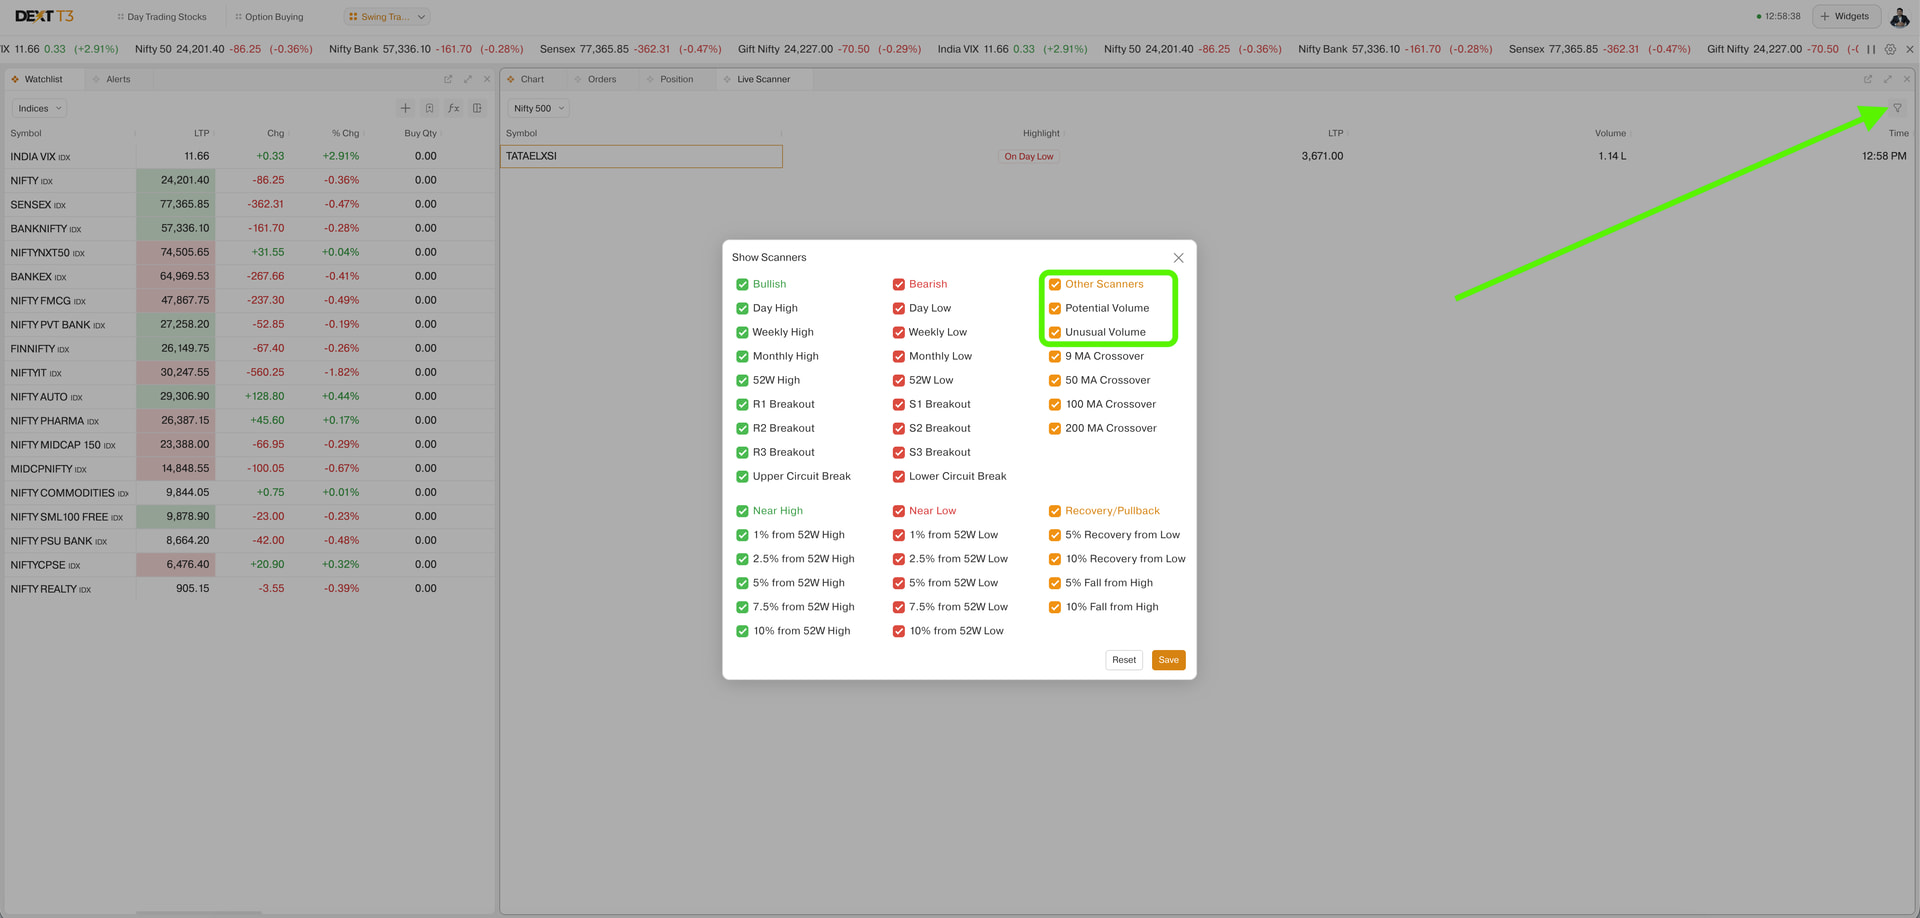Image resolution: width=1920 pixels, height=918 pixels.
Task: Switch to the Option Buying workspace
Action: pyautogui.click(x=269, y=17)
